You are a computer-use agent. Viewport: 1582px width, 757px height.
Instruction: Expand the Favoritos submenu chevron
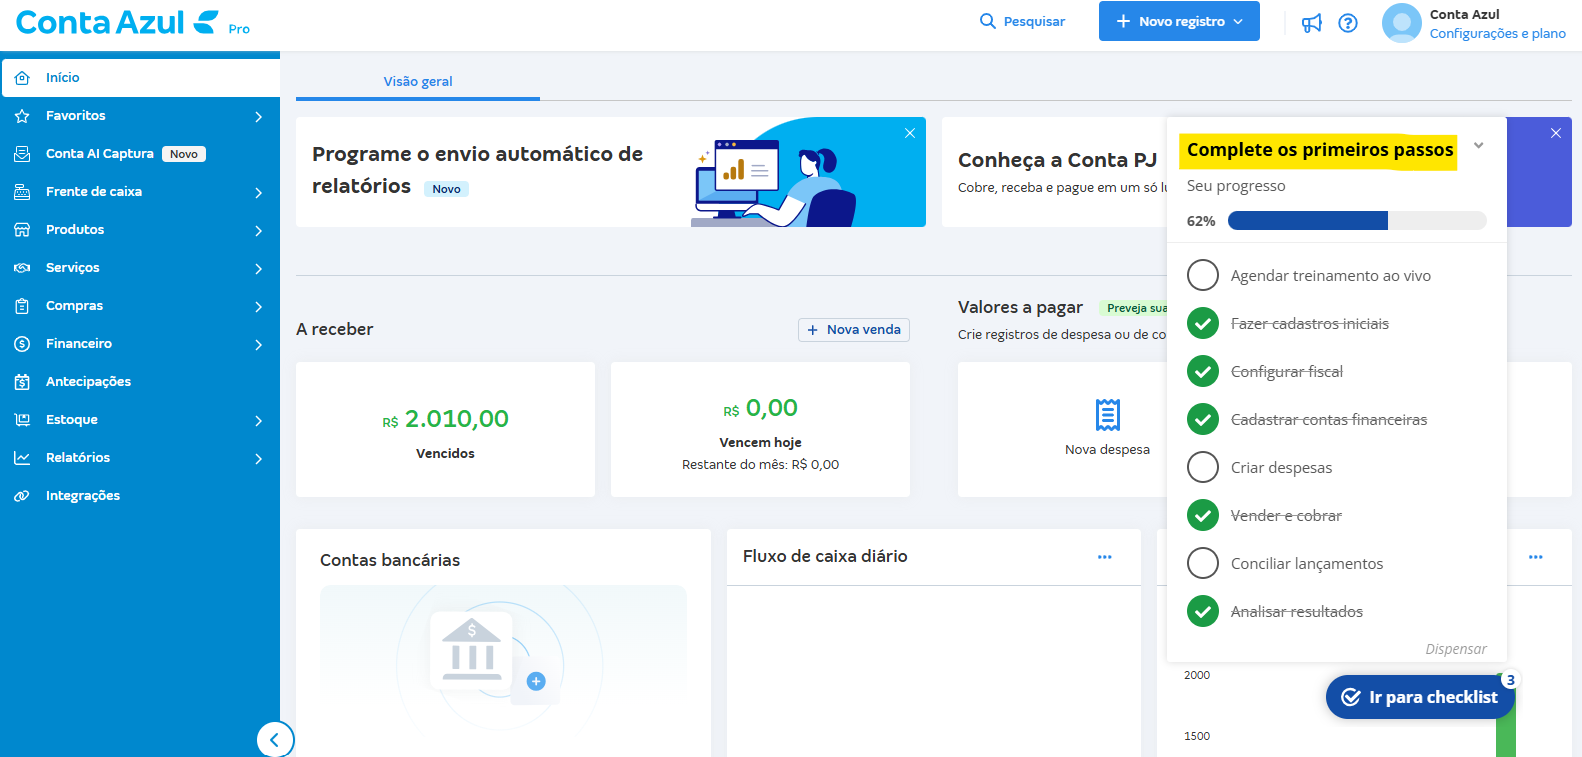coord(259,117)
